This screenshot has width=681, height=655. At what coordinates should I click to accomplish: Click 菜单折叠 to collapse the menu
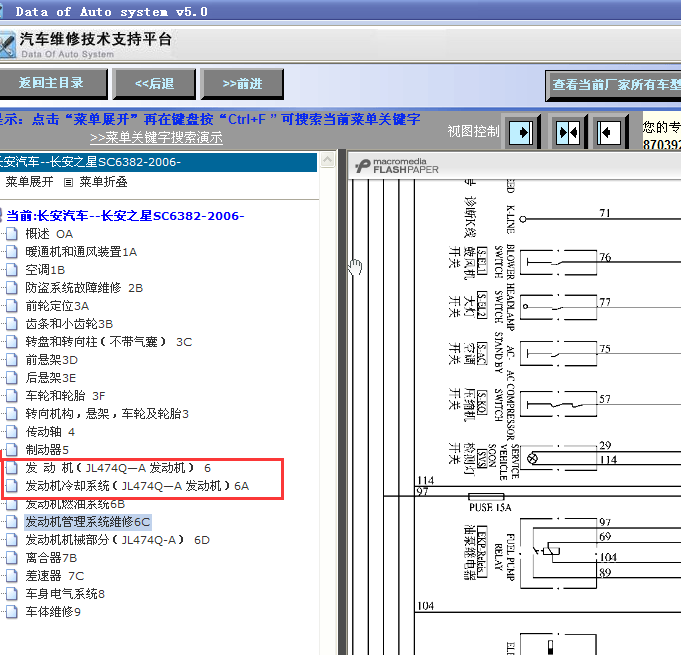point(103,182)
